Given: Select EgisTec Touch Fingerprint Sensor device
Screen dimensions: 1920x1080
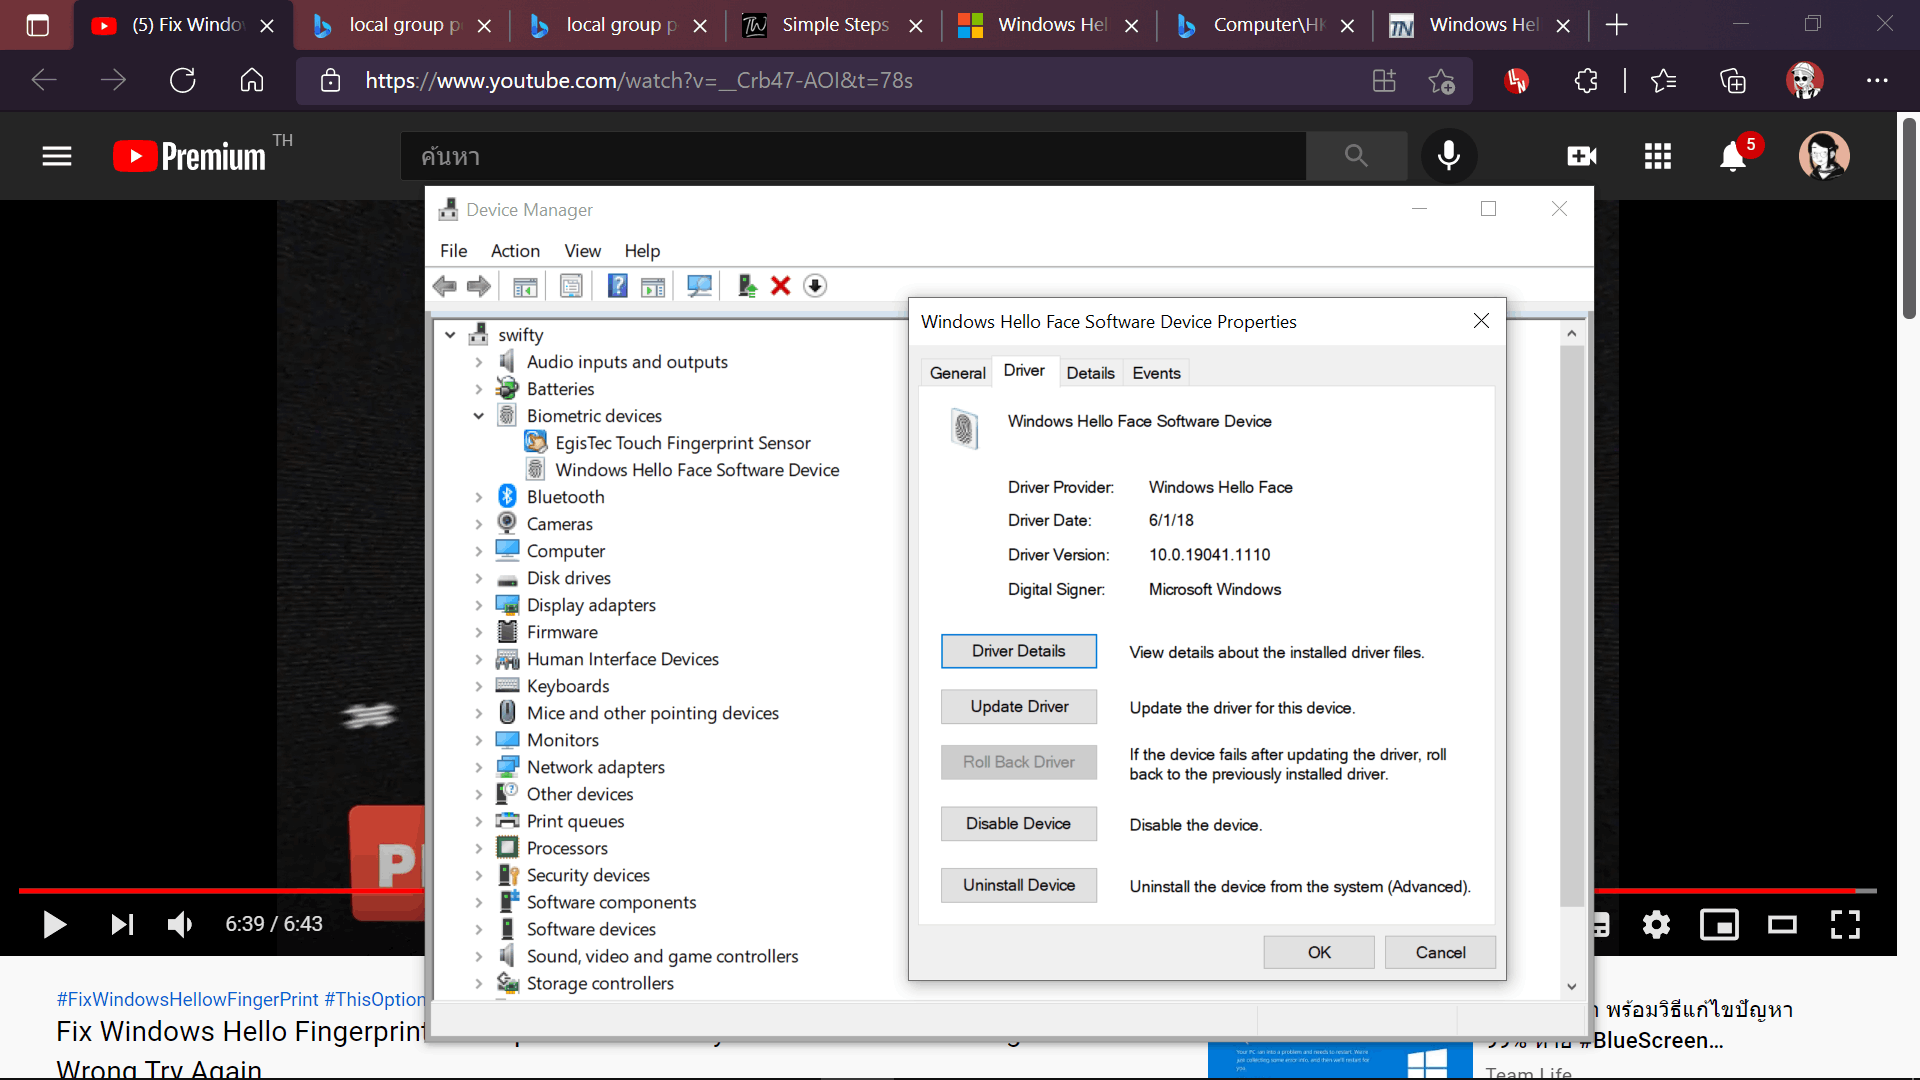Looking at the screenshot, I should (682, 443).
